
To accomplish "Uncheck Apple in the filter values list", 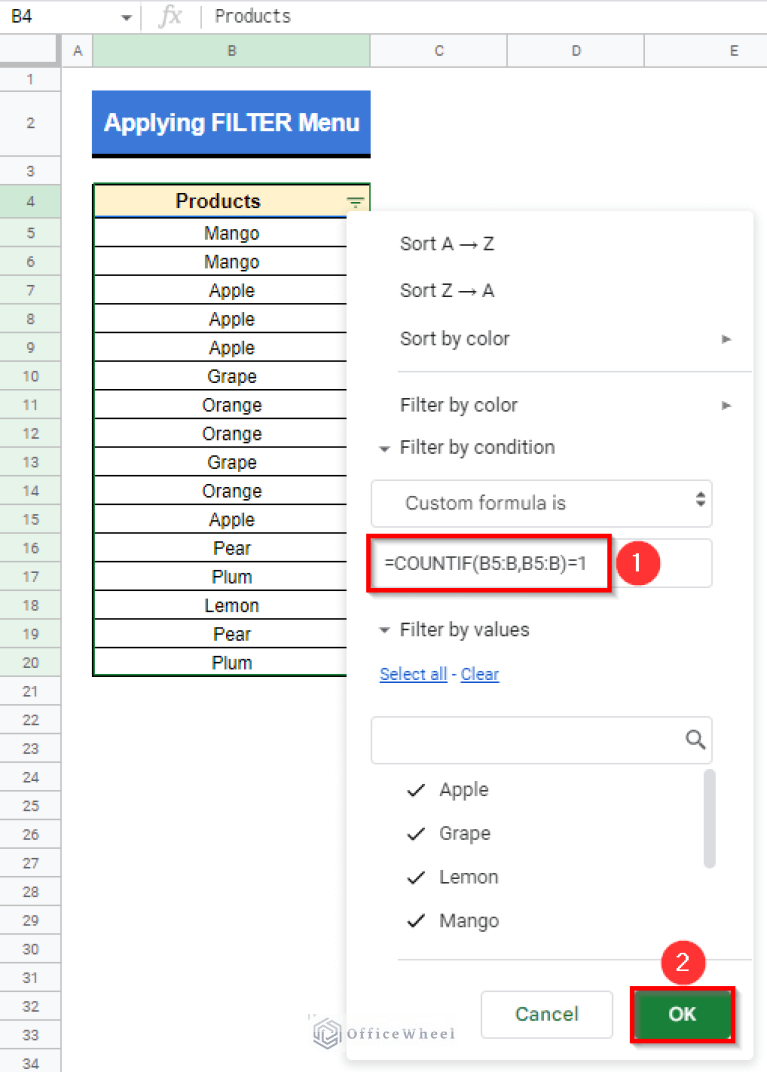I will tap(415, 790).
